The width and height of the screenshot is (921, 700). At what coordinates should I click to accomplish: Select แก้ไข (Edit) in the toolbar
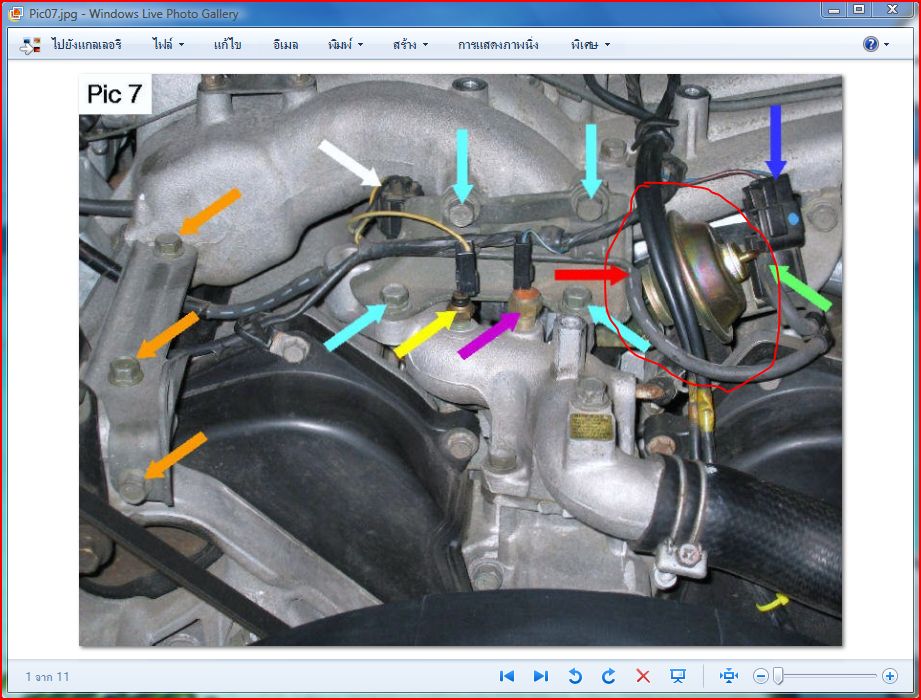pos(228,45)
